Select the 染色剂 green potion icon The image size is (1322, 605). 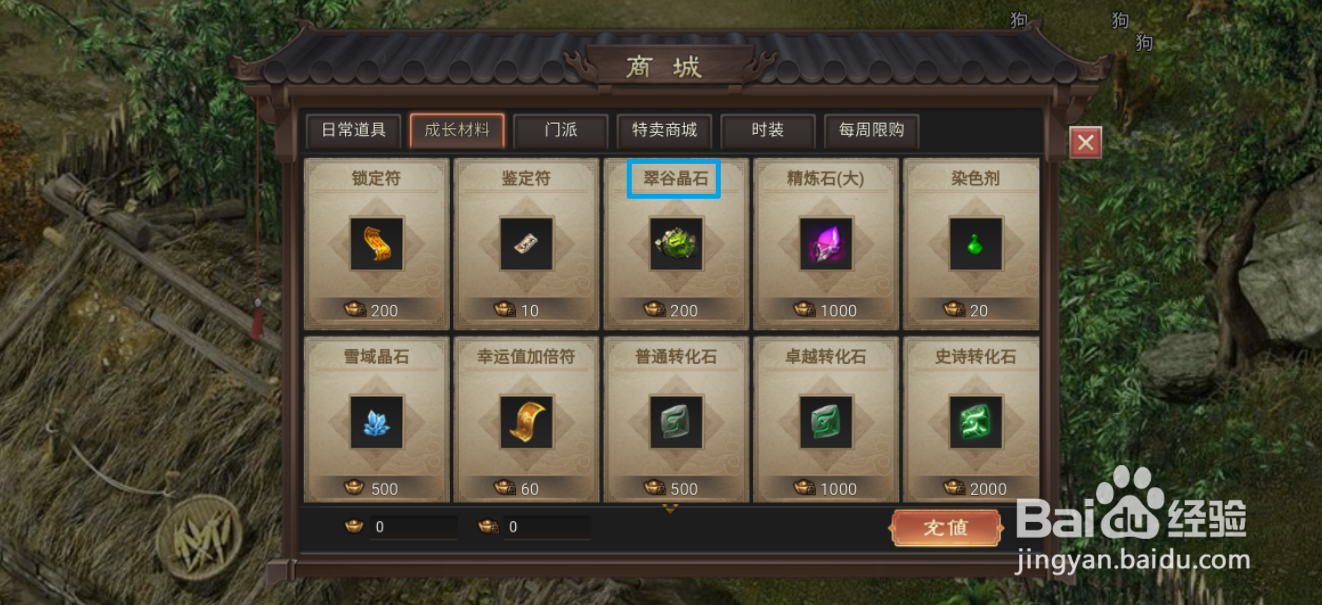[976, 244]
